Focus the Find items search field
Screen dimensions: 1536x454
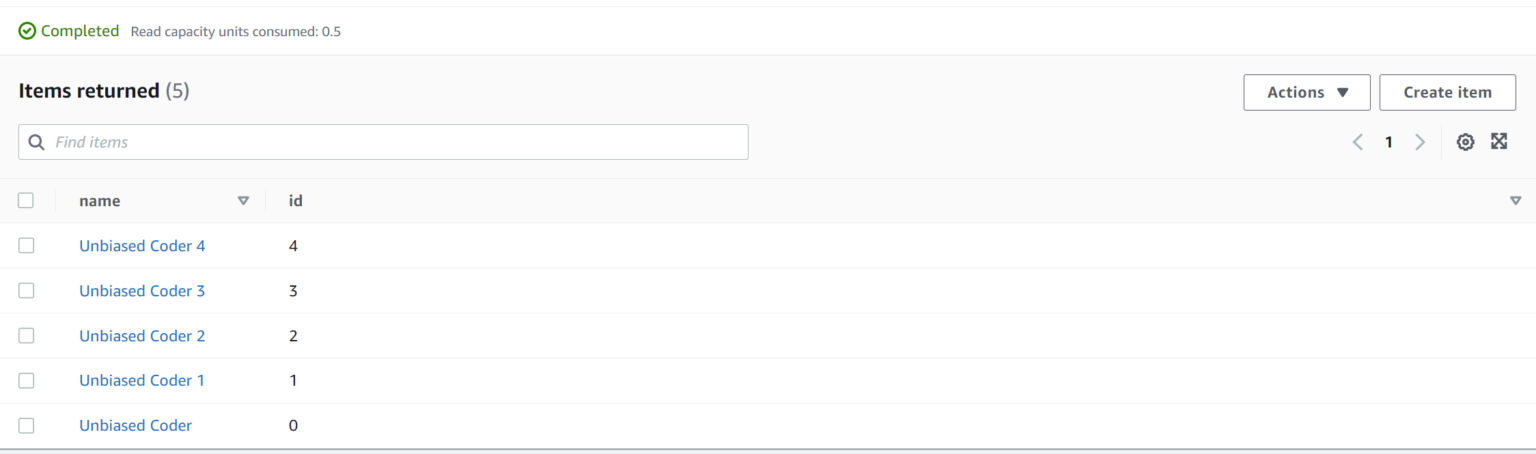click(383, 142)
